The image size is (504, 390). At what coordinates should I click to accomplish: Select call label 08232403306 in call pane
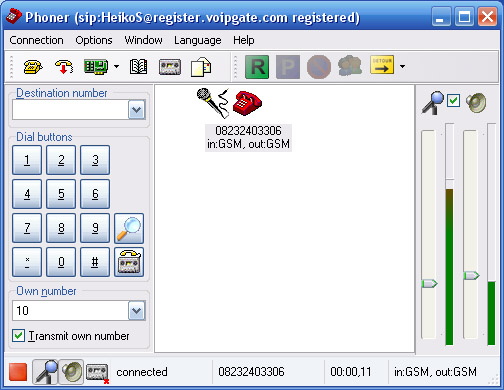coord(248,131)
